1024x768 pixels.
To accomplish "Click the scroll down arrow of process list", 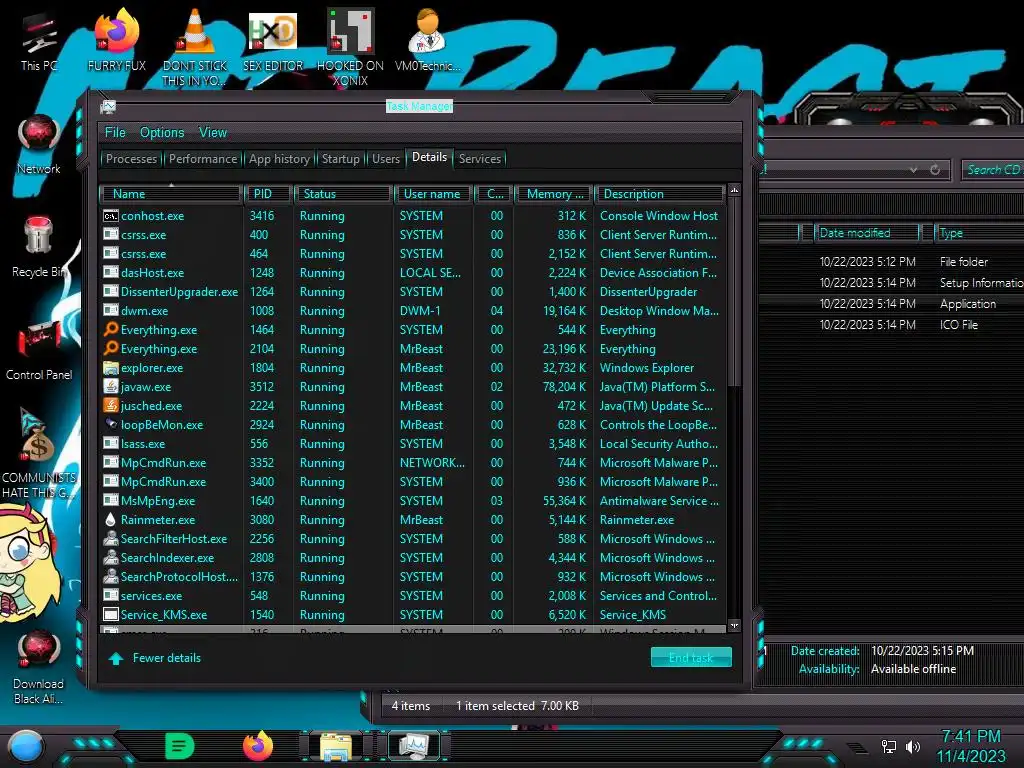I will pyautogui.click(x=734, y=626).
